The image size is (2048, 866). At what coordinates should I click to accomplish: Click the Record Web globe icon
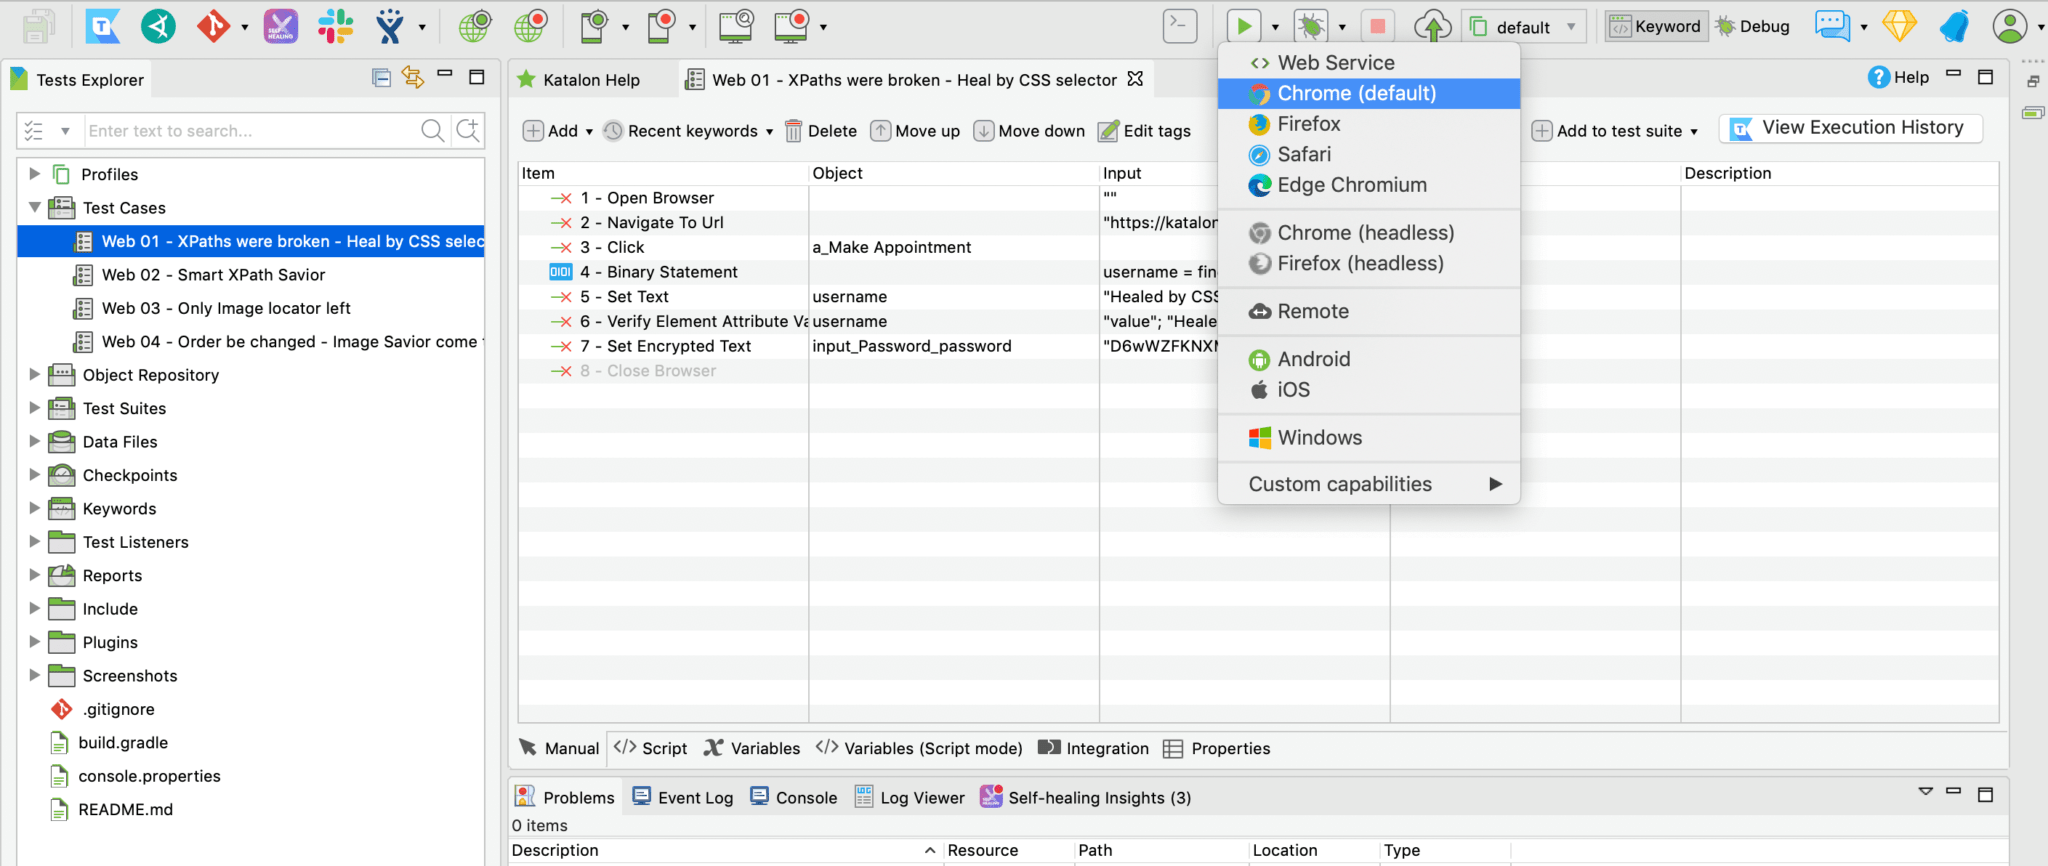(531, 27)
